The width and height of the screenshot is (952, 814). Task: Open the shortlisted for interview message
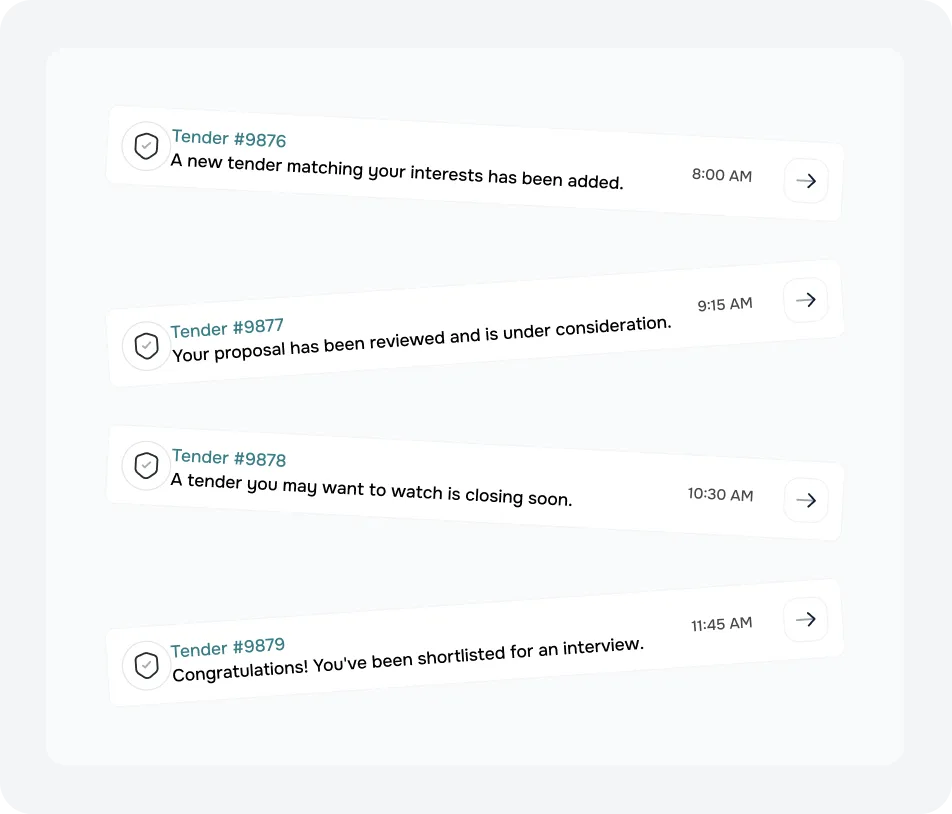408,660
